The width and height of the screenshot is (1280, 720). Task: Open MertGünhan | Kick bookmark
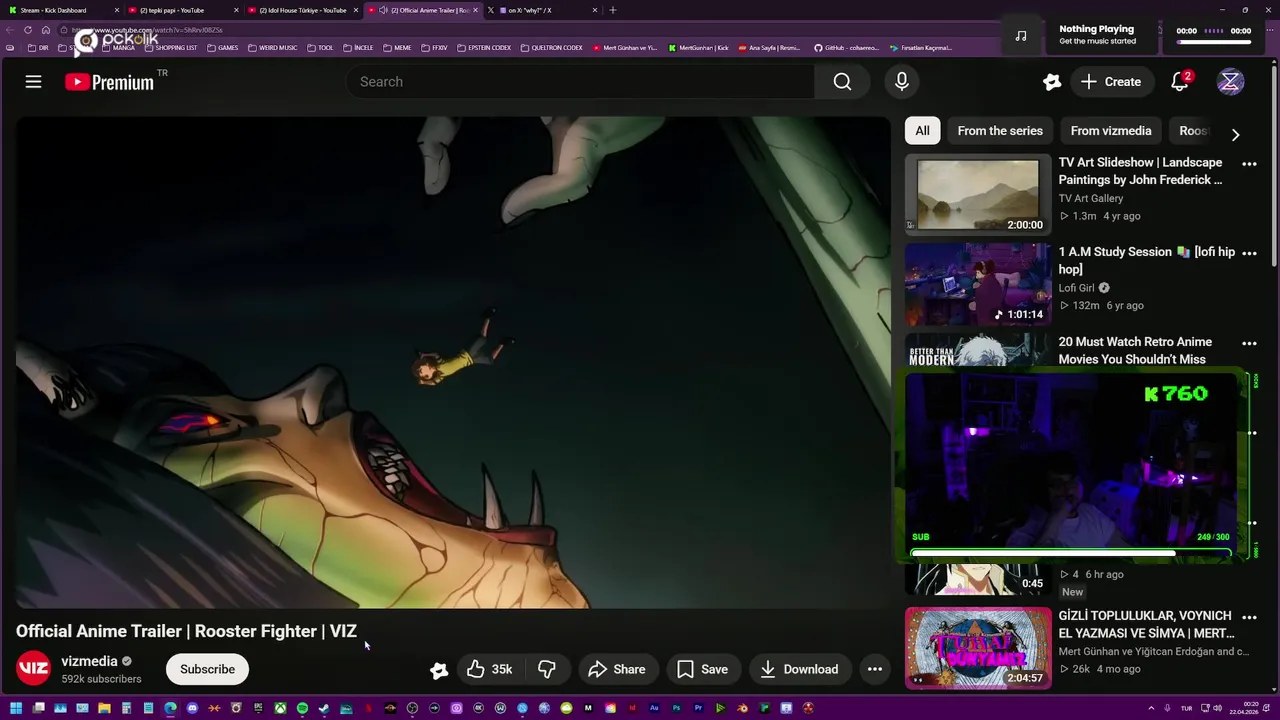pos(698,48)
